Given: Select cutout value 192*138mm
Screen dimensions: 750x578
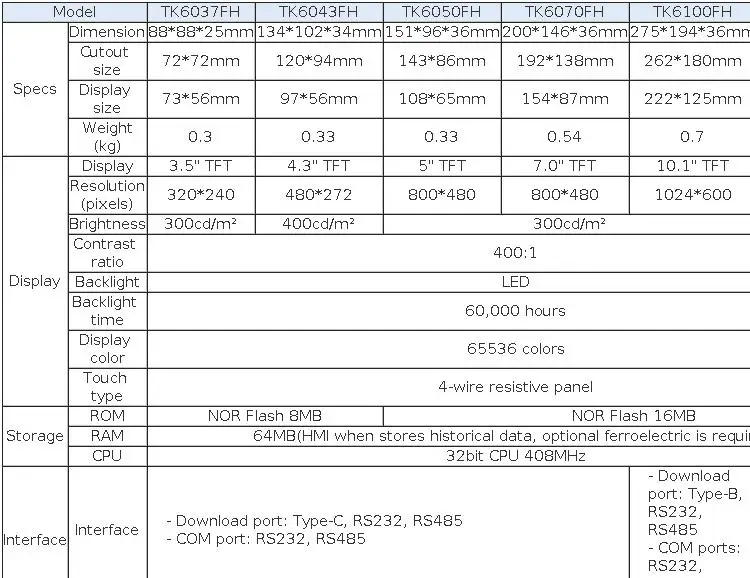Looking at the screenshot, I should (x=565, y=61).
